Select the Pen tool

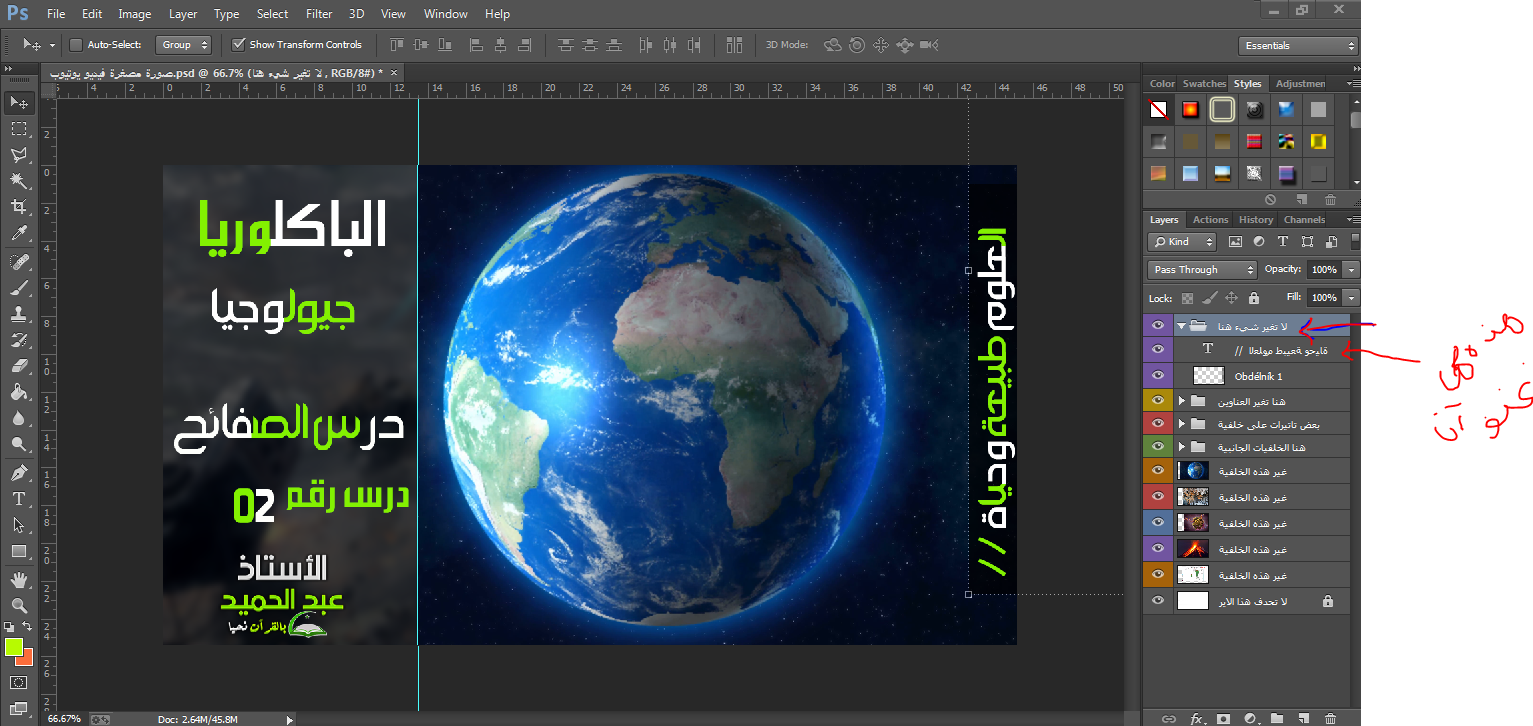(x=18, y=472)
